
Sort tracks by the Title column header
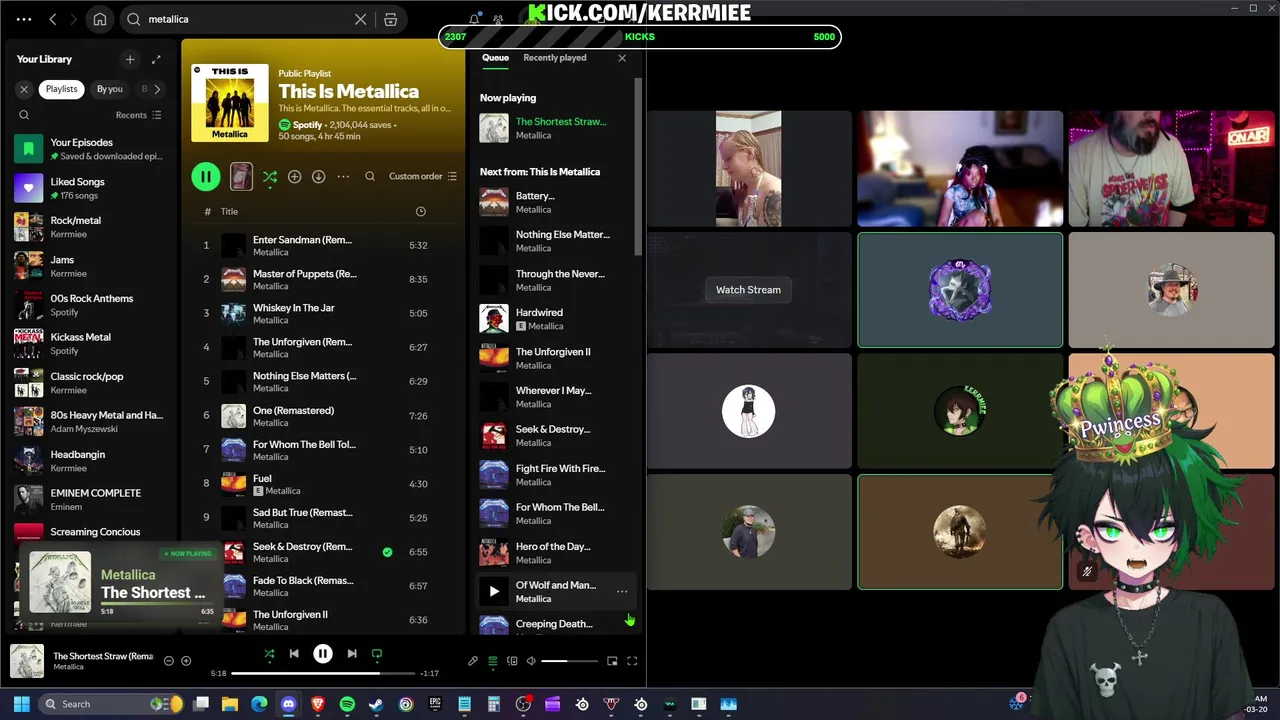pos(229,212)
